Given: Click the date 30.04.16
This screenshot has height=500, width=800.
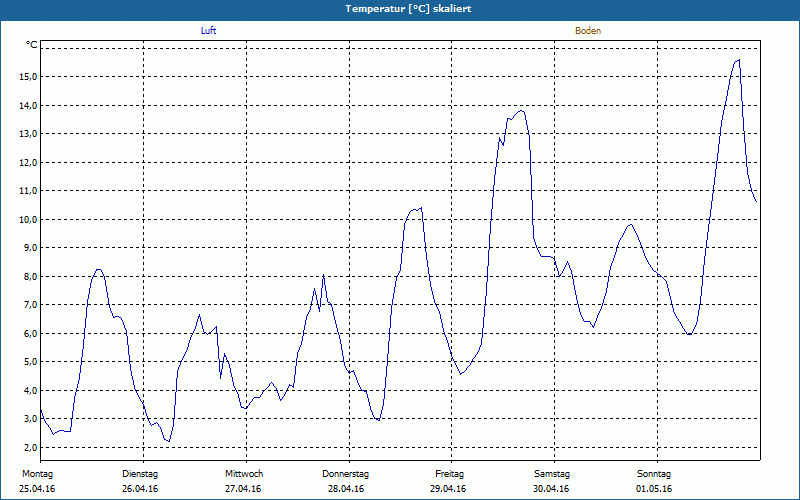Looking at the screenshot, I should coord(551,489).
